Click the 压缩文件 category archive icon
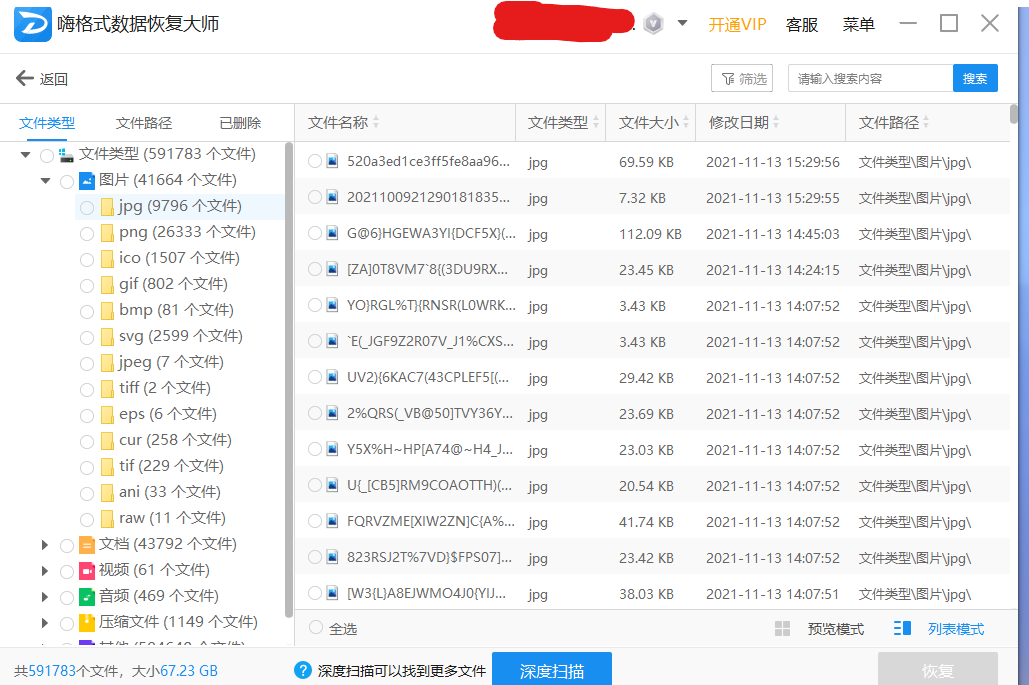Image resolution: width=1029 pixels, height=685 pixels. click(87, 622)
